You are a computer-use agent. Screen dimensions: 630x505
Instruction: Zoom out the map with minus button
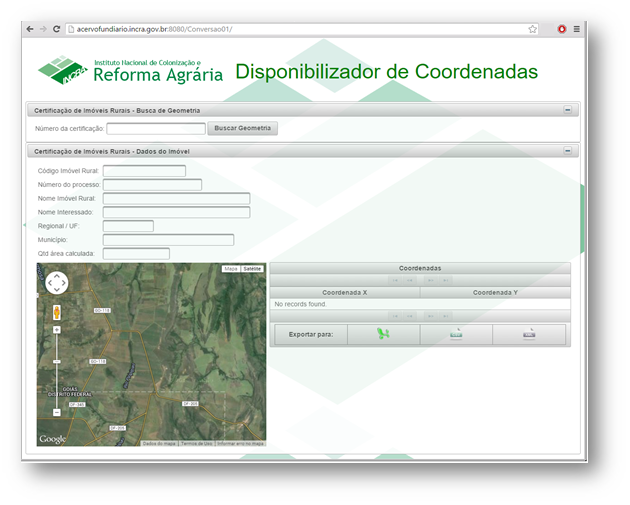pos(57,411)
